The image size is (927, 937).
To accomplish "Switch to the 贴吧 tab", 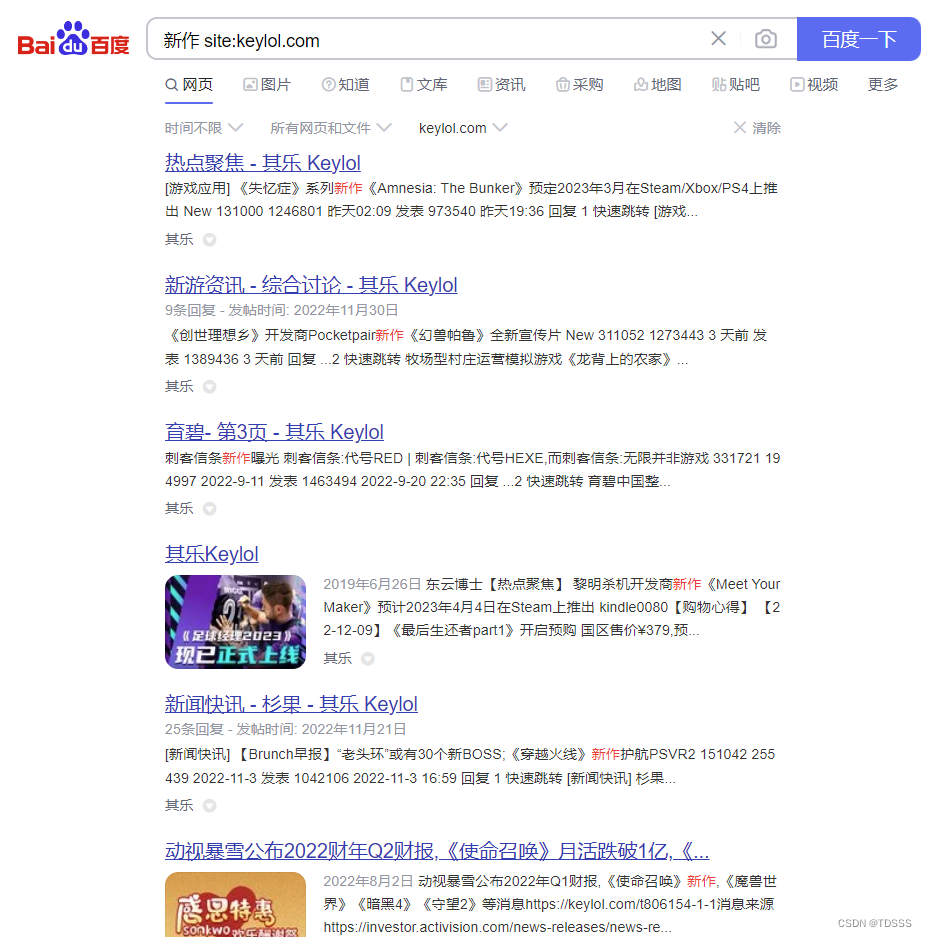I will point(736,85).
